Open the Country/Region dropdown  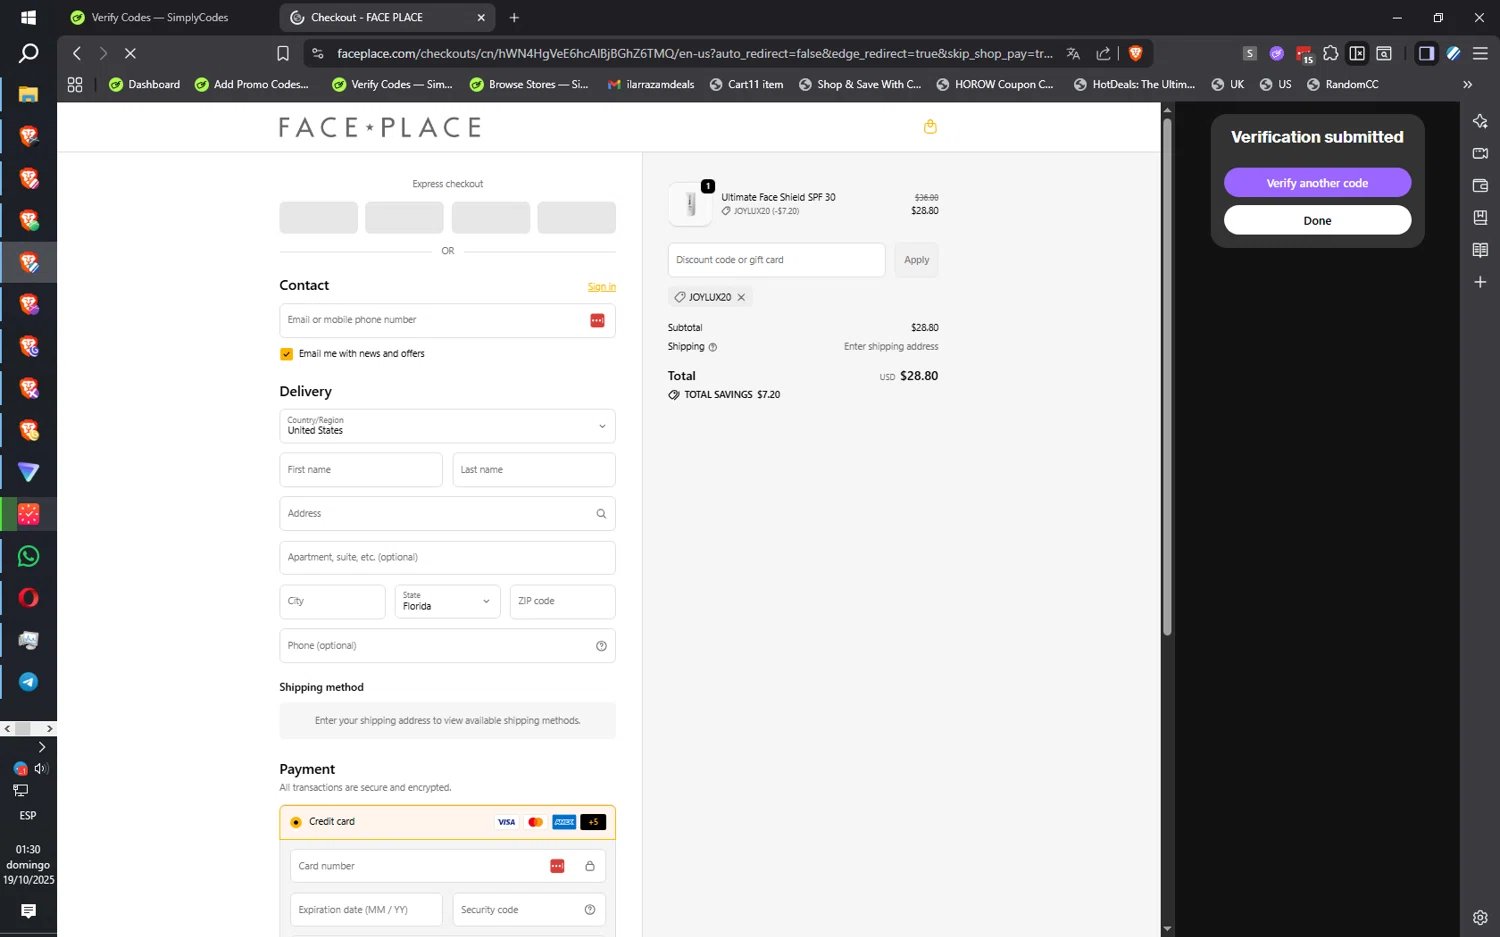pyautogui.click(x=447, y=426)
